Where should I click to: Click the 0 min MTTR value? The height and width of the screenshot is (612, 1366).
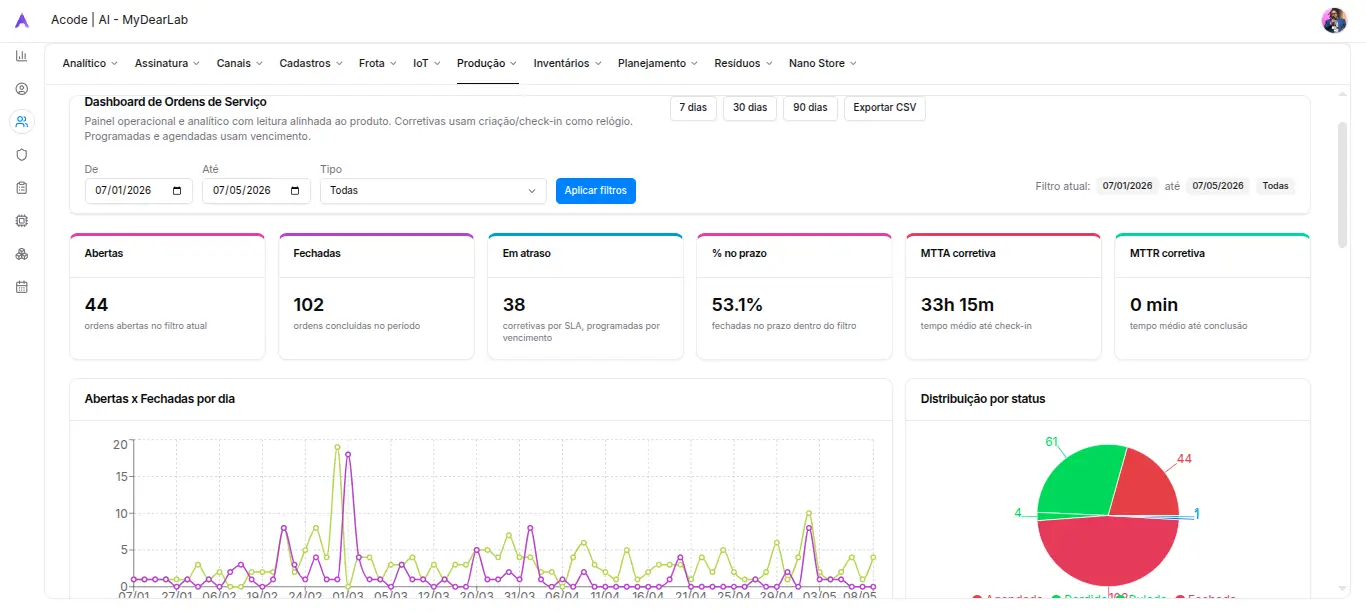pyautogui.click(x=1154, y=305)
